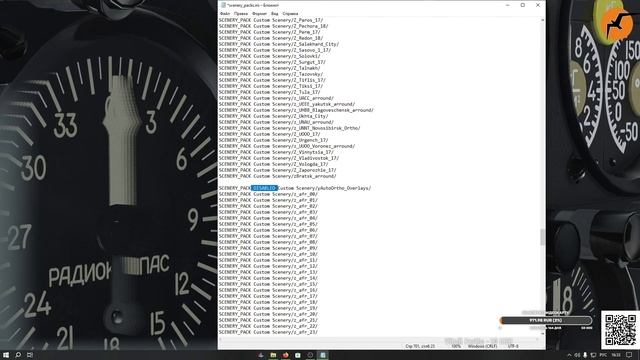The height and width of the screenshot is (360, 640).
Task: Open the Firefox taskbar icon
Action: click(285, 355)
